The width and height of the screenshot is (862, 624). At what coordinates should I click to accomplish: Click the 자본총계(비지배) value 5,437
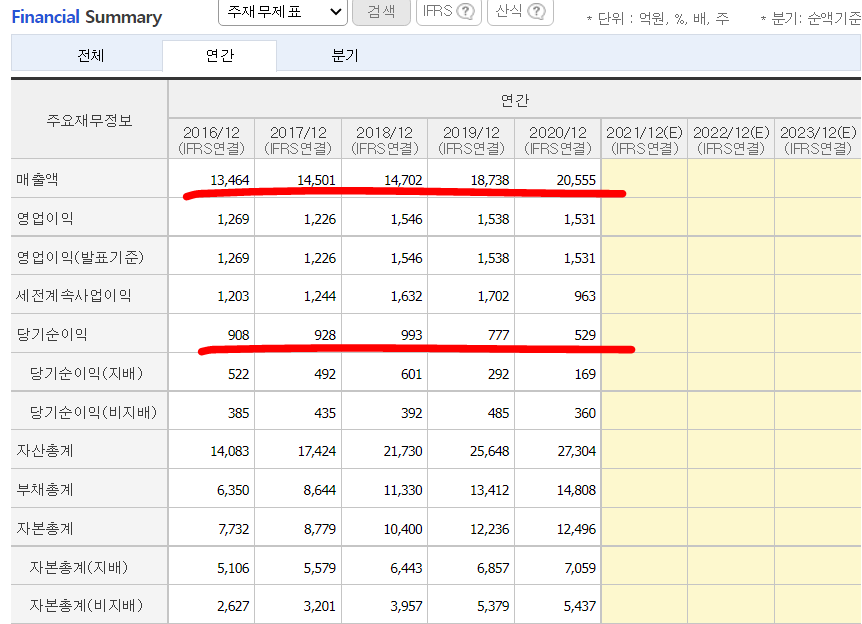[580, 606]
